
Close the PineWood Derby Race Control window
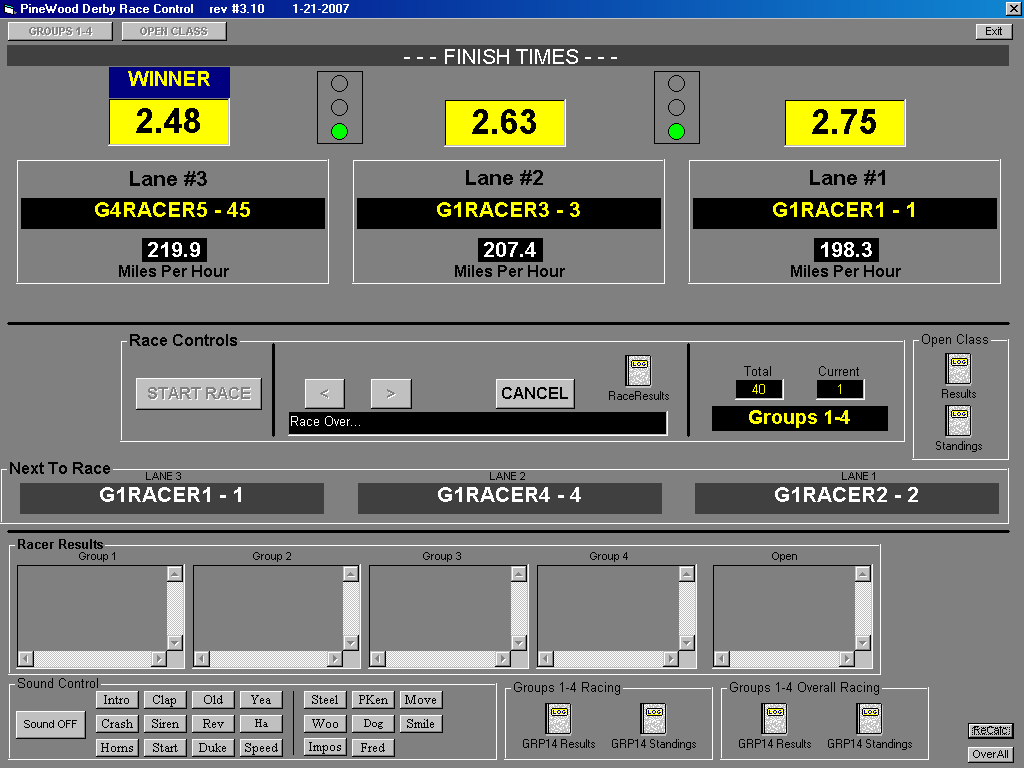pyautogui.click(x=1013, y=8)
